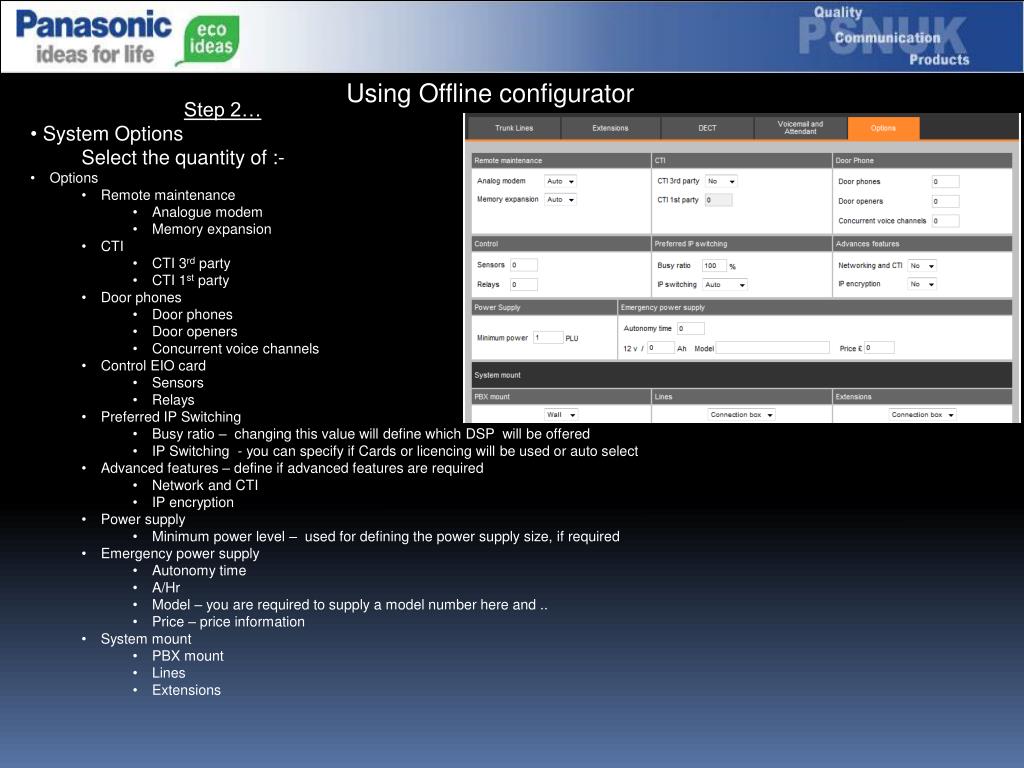
Task: Click the Minimum power PLU field
Action: [548, 337]
